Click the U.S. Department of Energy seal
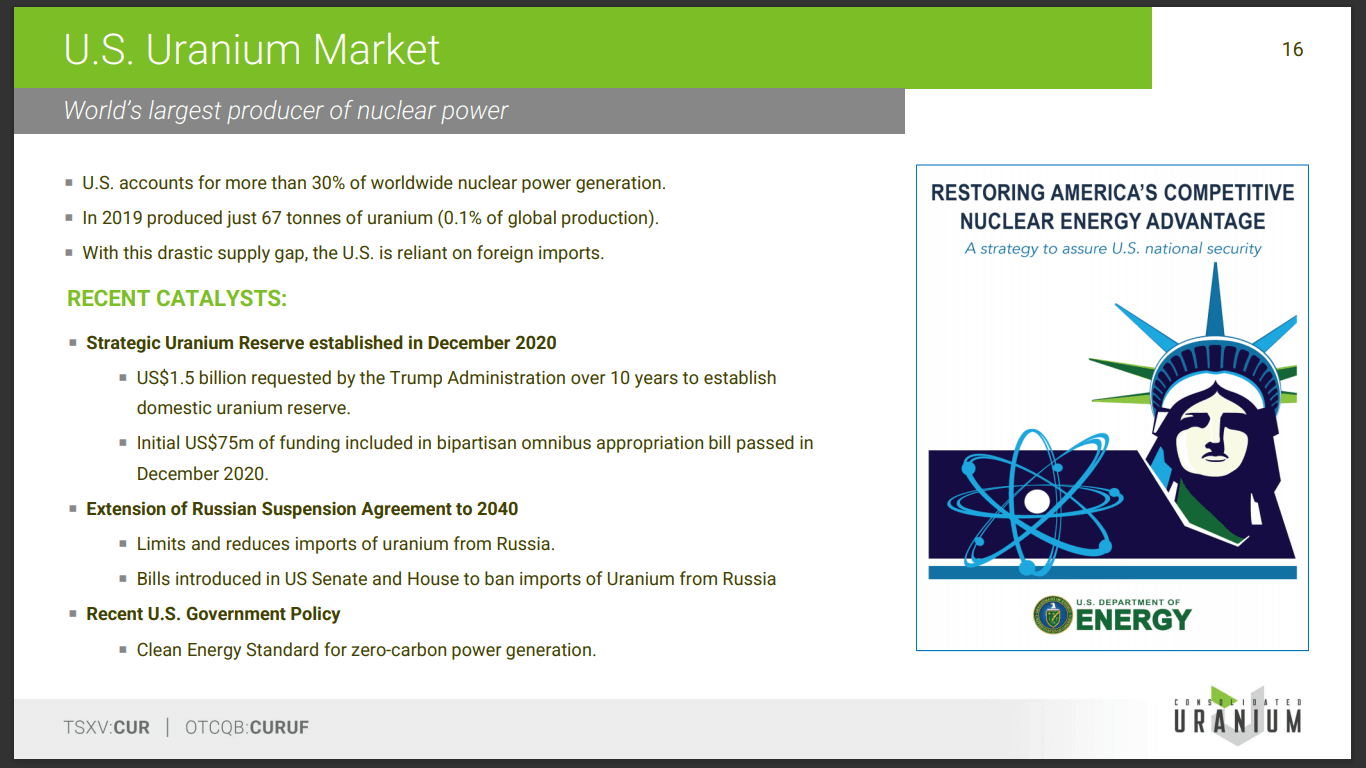Screen dimensions: 1366x768 [1053, 614]
